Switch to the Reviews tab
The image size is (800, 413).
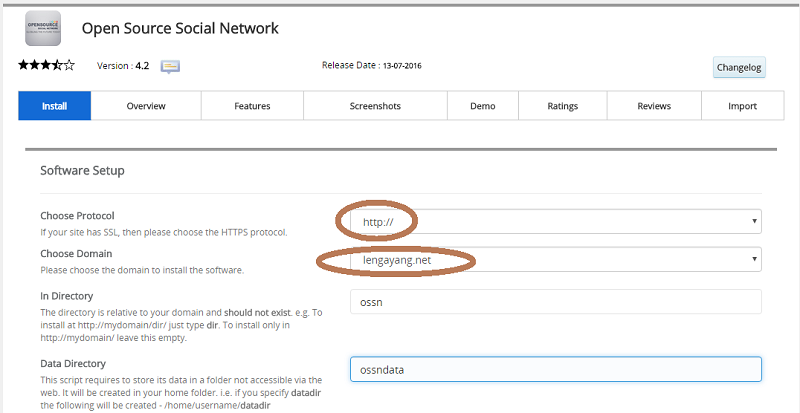pos(654,106)
